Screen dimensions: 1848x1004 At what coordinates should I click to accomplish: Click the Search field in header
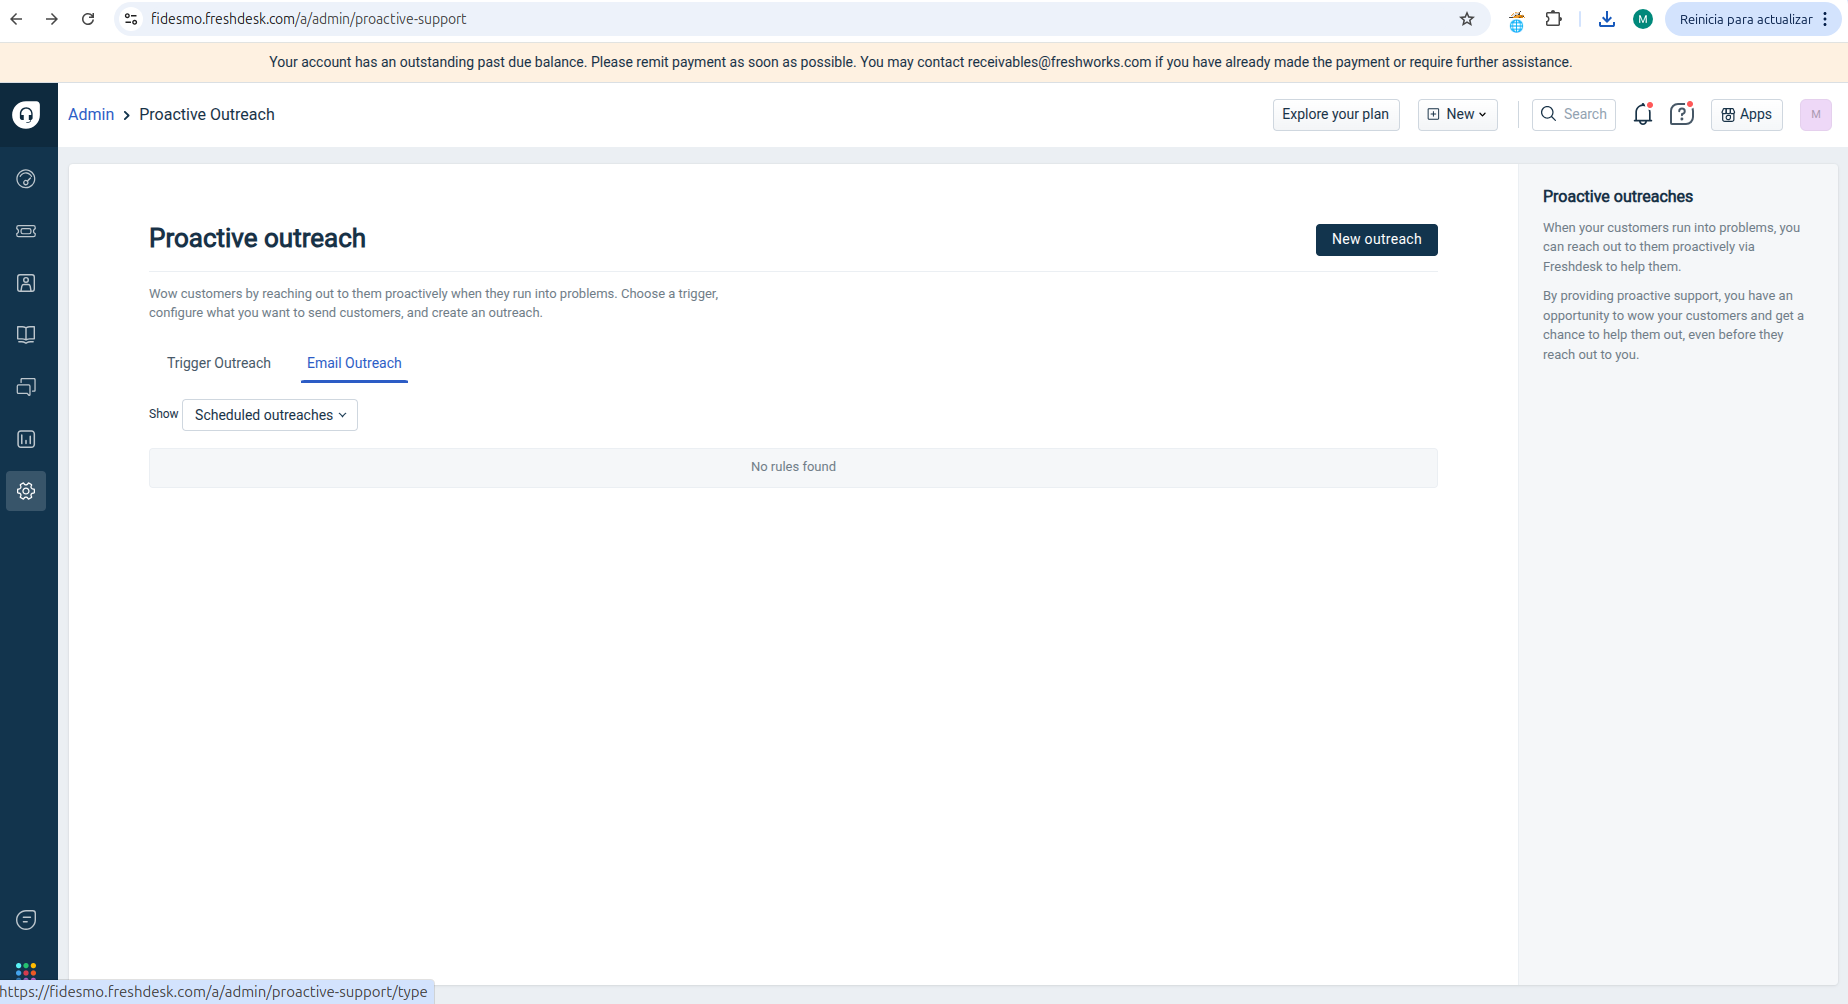[x=1574, y=114]
